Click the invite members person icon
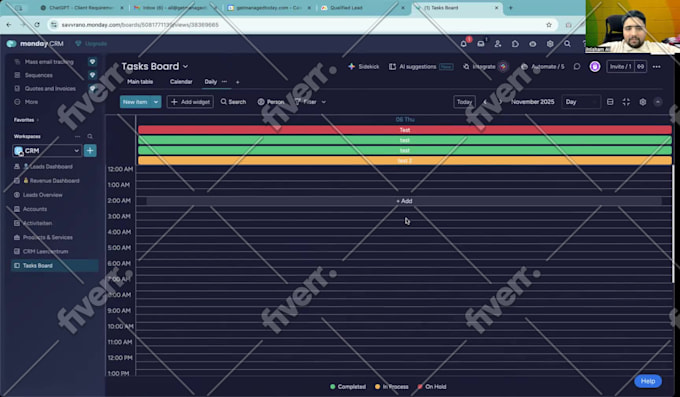The height and width of the screenshot is (397, 680). pos(498,44)
